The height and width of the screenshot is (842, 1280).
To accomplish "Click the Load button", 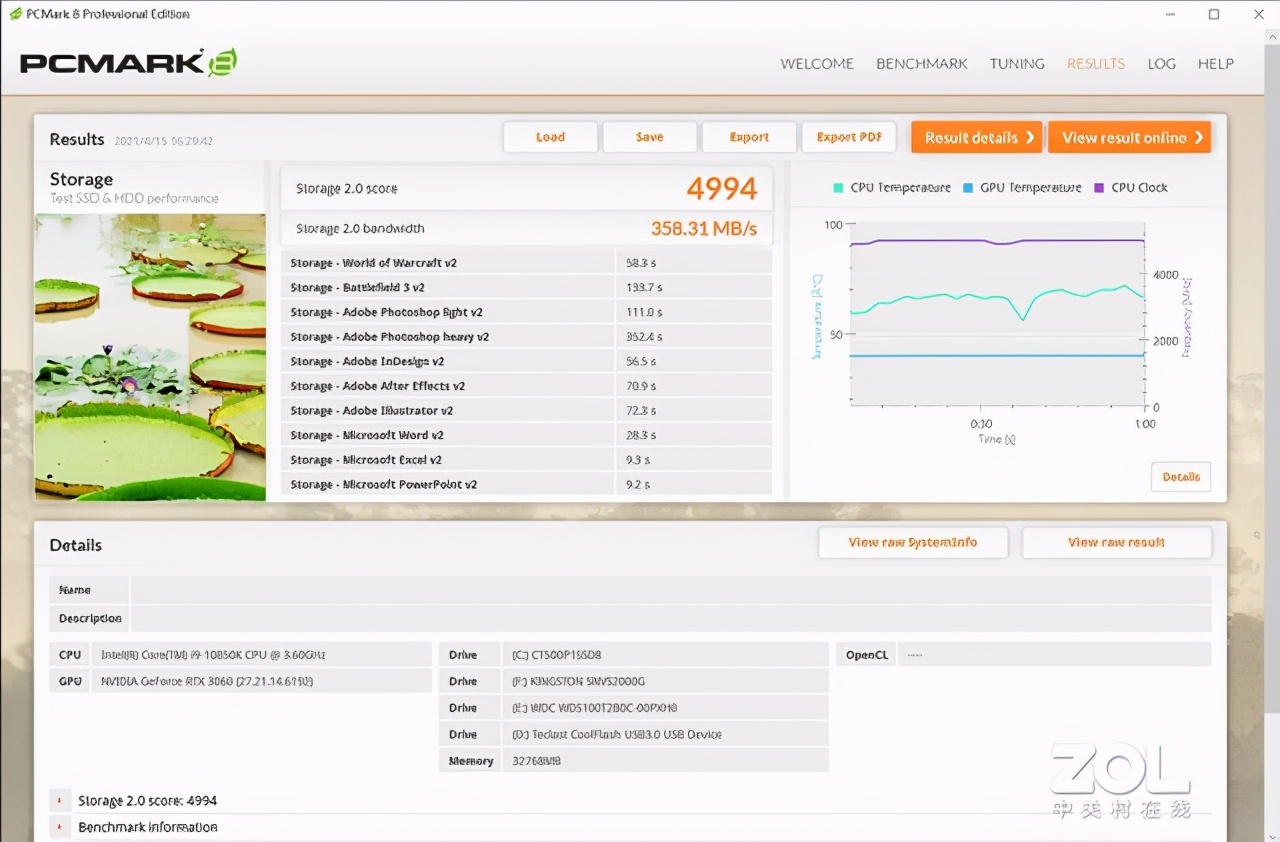I will (550, 137).
